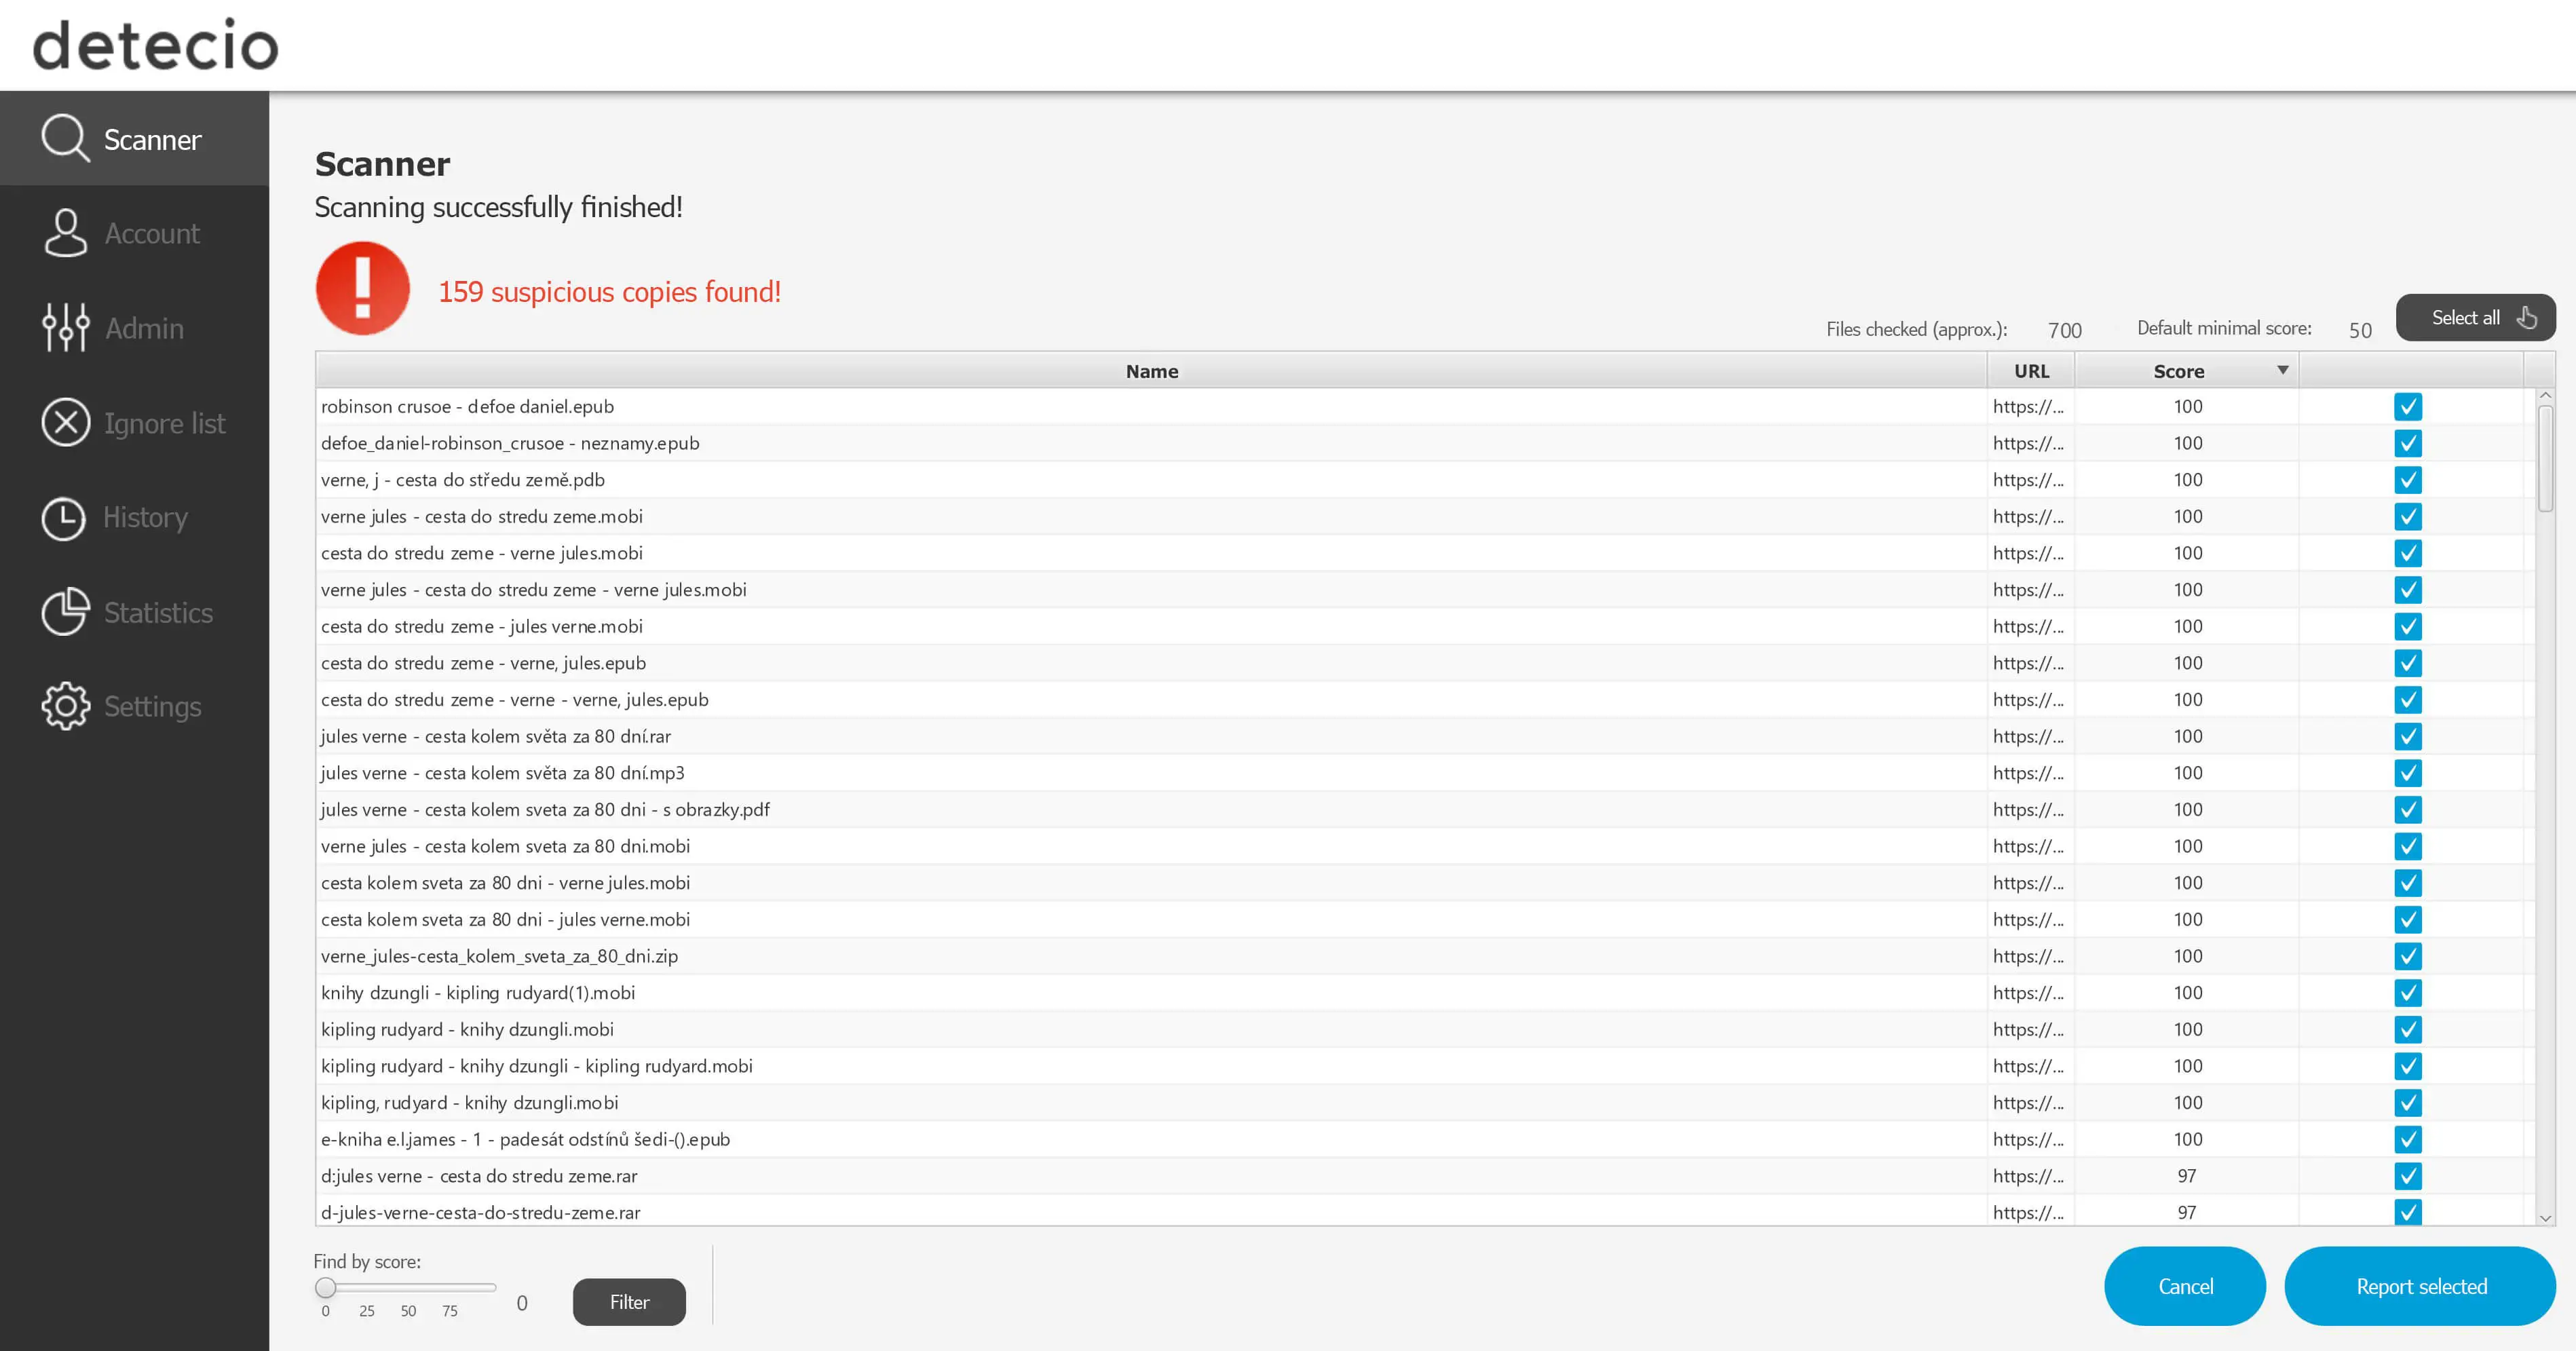Open the URL link for robinson crusoe - defoe daniel.epub
The image size is (2576, 1351).
pyautogui.click(x=2028, y=406)
